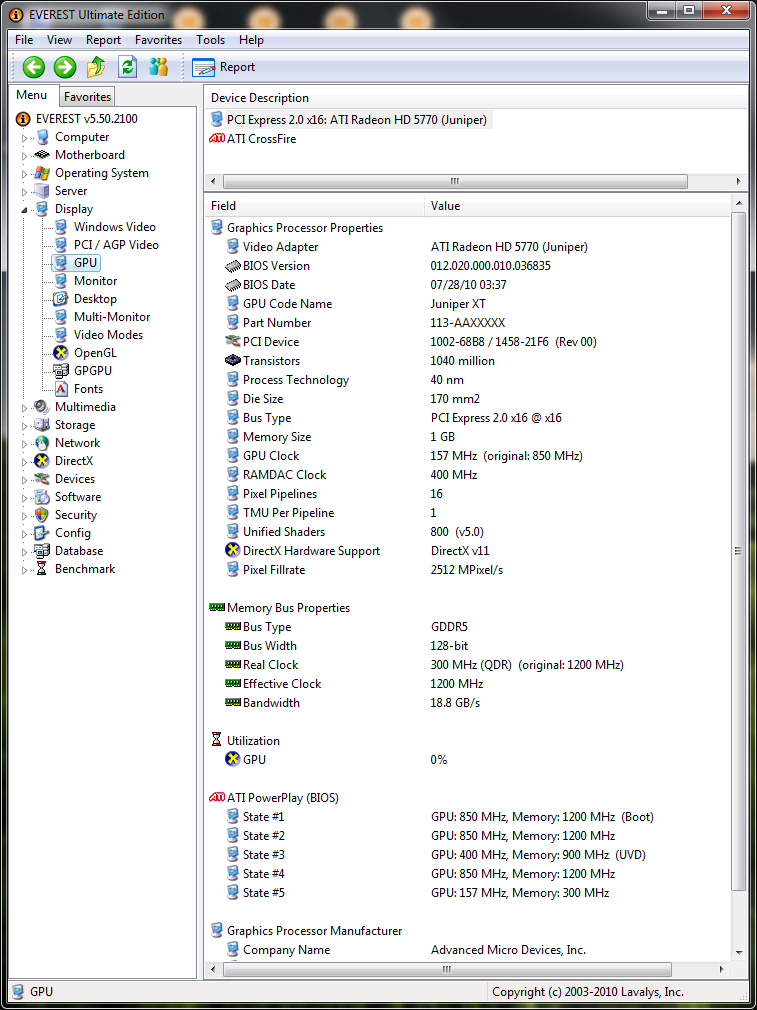Expand the Devices tree node
Viewport: 757px width, 1010px height.
[x=24, y=480]
